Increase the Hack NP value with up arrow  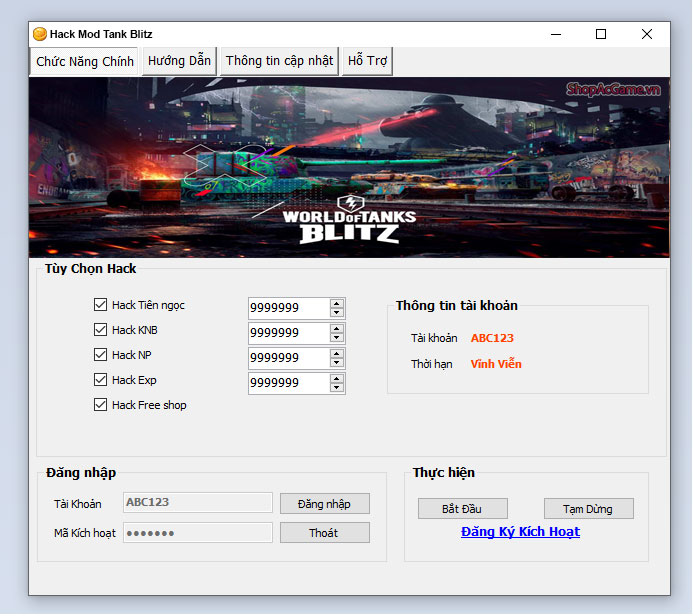(337, 354)
